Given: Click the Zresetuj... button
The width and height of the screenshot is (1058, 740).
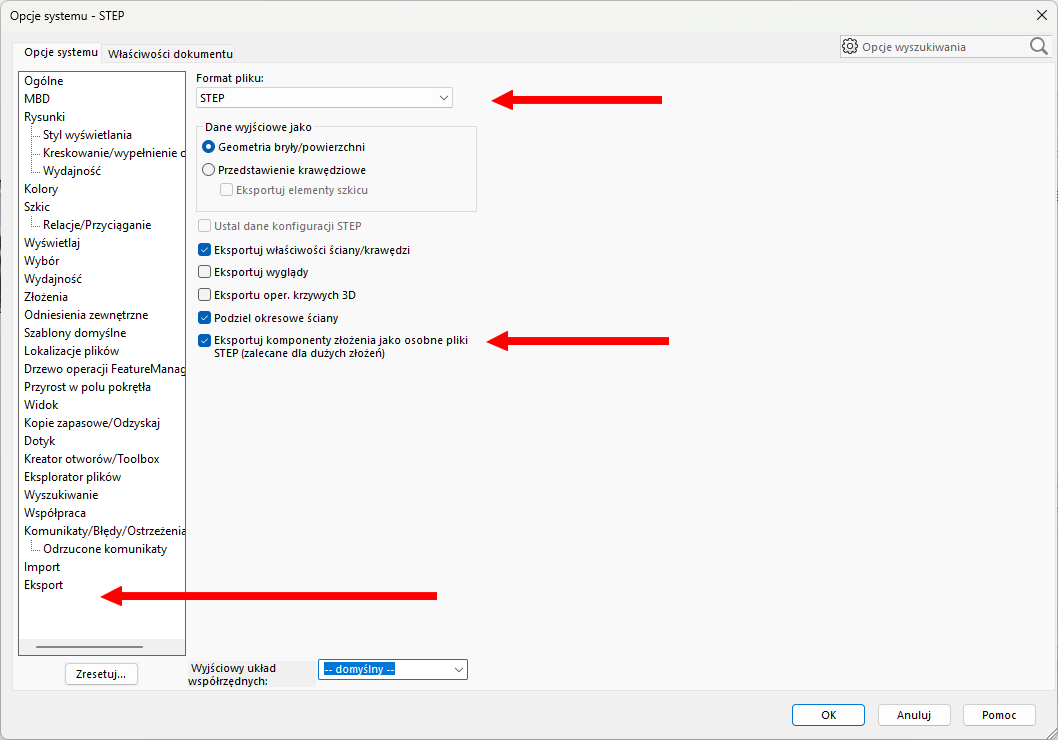Looking at the screenshot, I should point(101,674).
